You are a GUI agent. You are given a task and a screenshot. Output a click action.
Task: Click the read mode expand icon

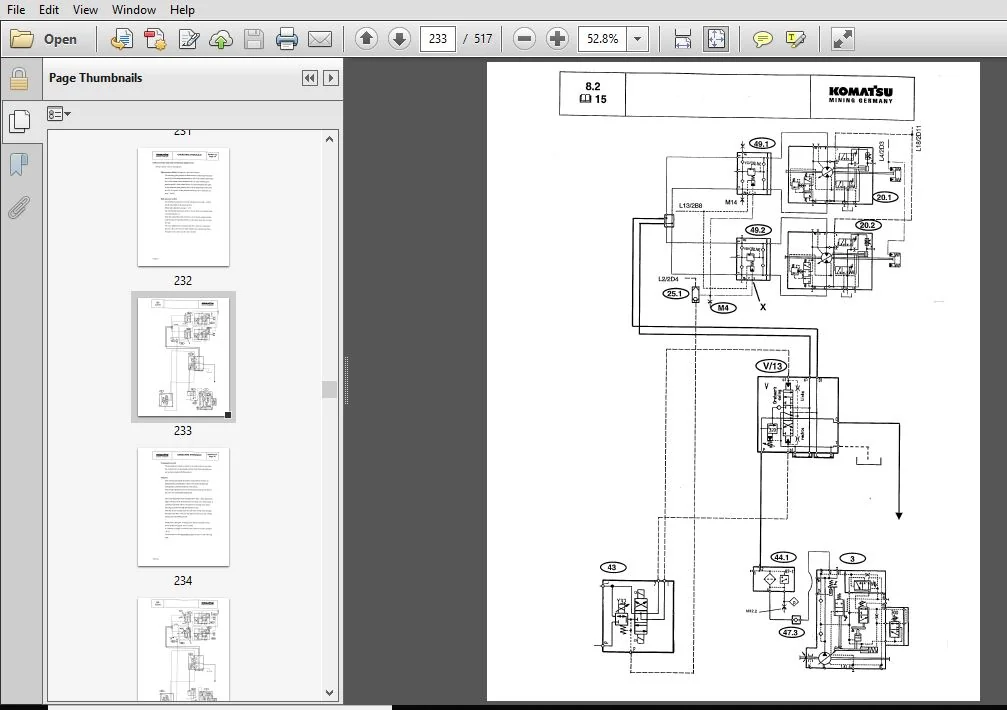[x=842, y=39]
